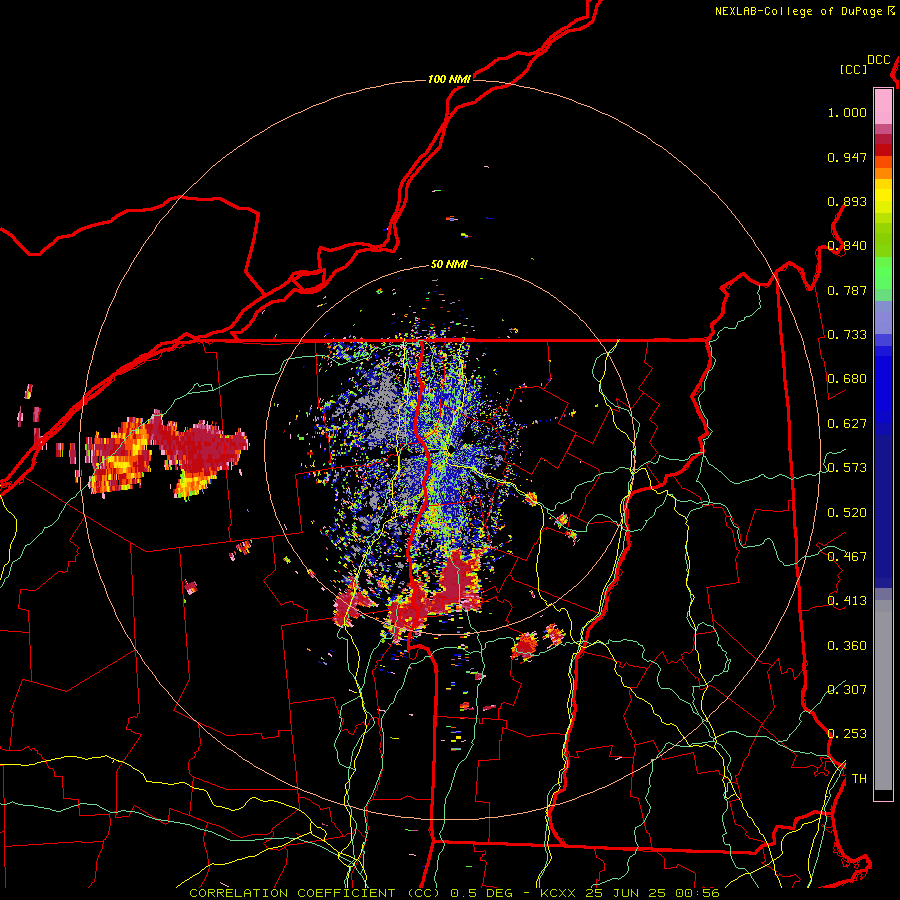Screen dimensions: 900x900
Task: Click the gray bottom segment of color bar
Action: pyautogui.click(x=883, y=695)
